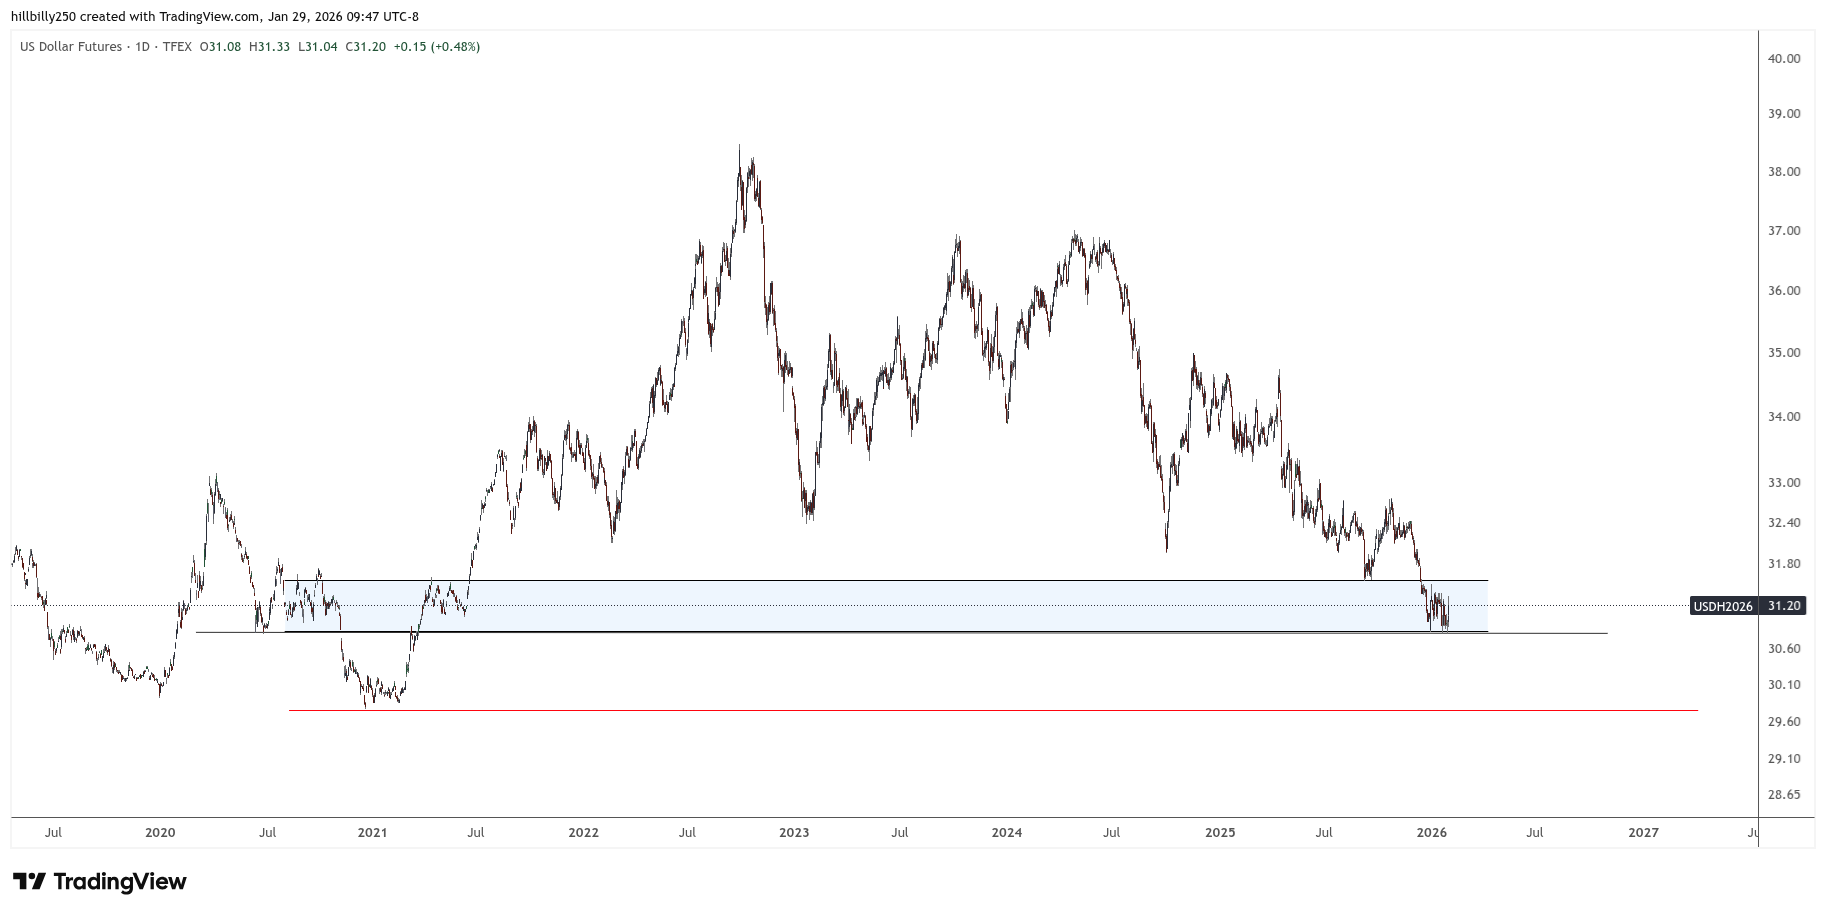
Task: Click the US Dollar Futures chart title
Action: (71, 47)
